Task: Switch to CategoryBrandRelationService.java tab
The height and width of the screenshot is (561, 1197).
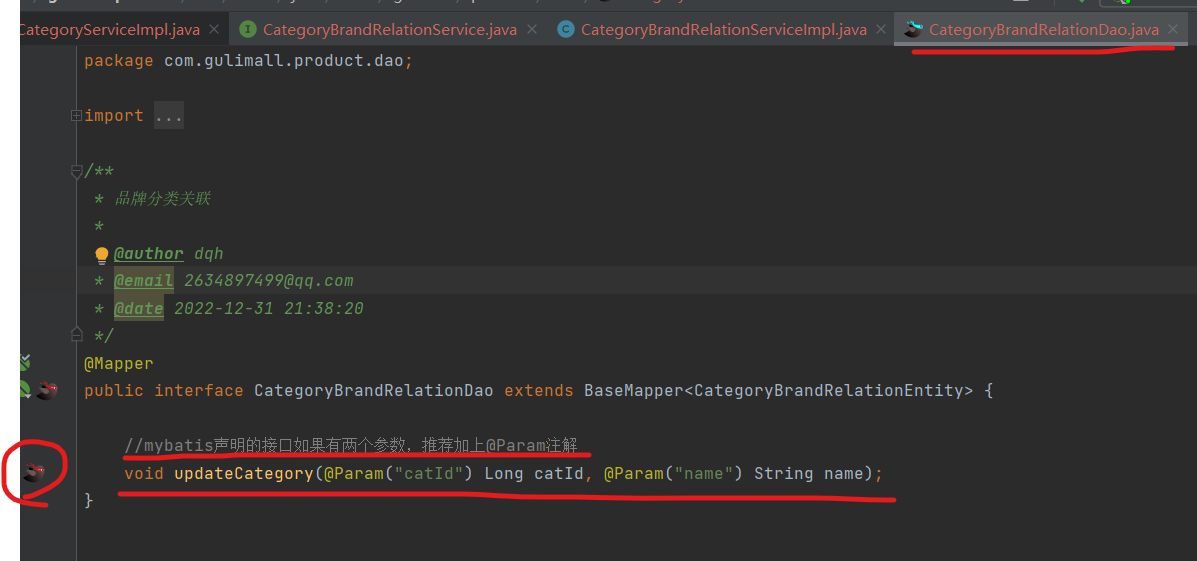Action: [x=390, y=30]
